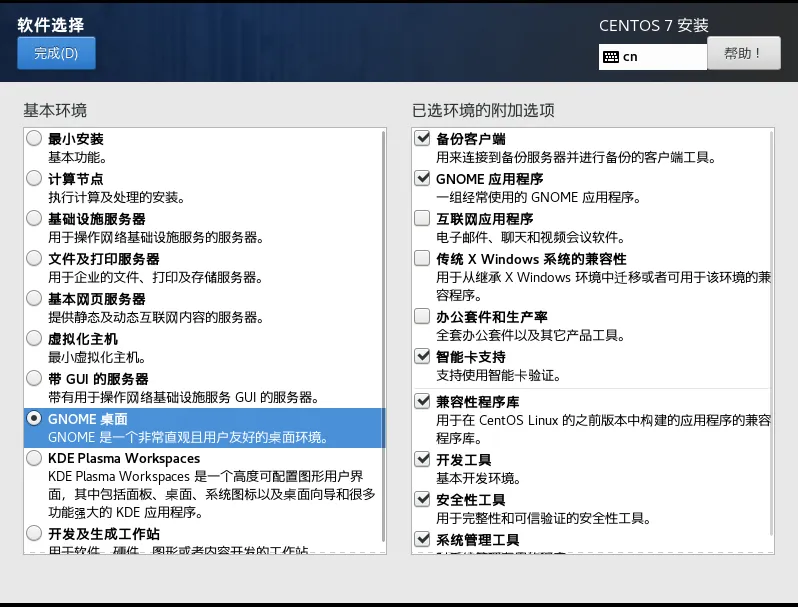Viewport: 798px width, 607px height.
Task: Toggle the 系统管理工具 checkbox
Action: (422, 539)
